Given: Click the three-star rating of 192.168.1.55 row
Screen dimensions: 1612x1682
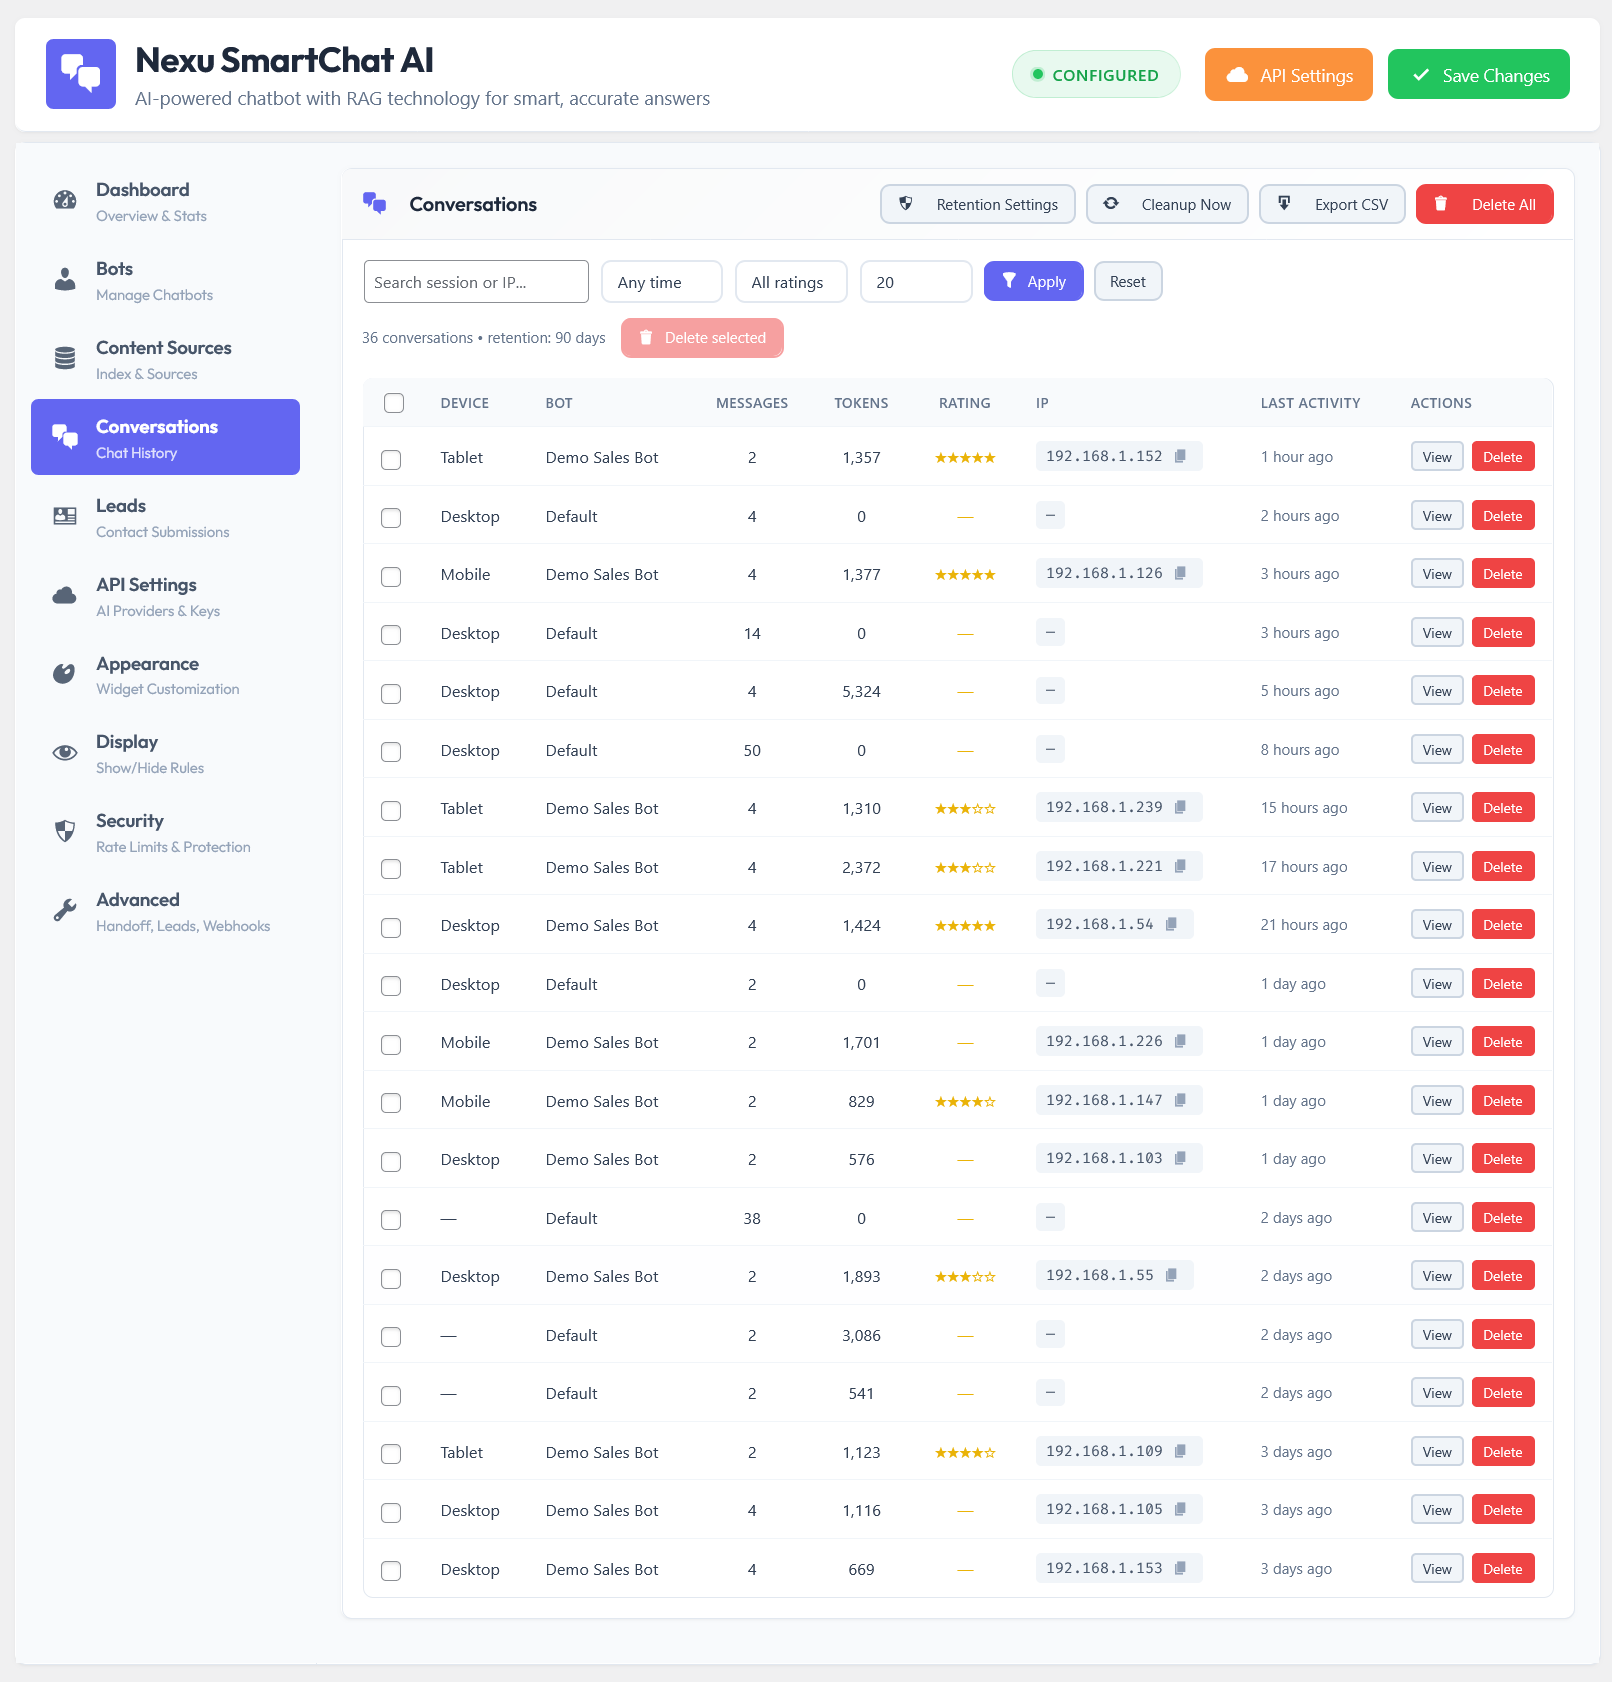Looking at the screenshot, I should (965, 1277).
